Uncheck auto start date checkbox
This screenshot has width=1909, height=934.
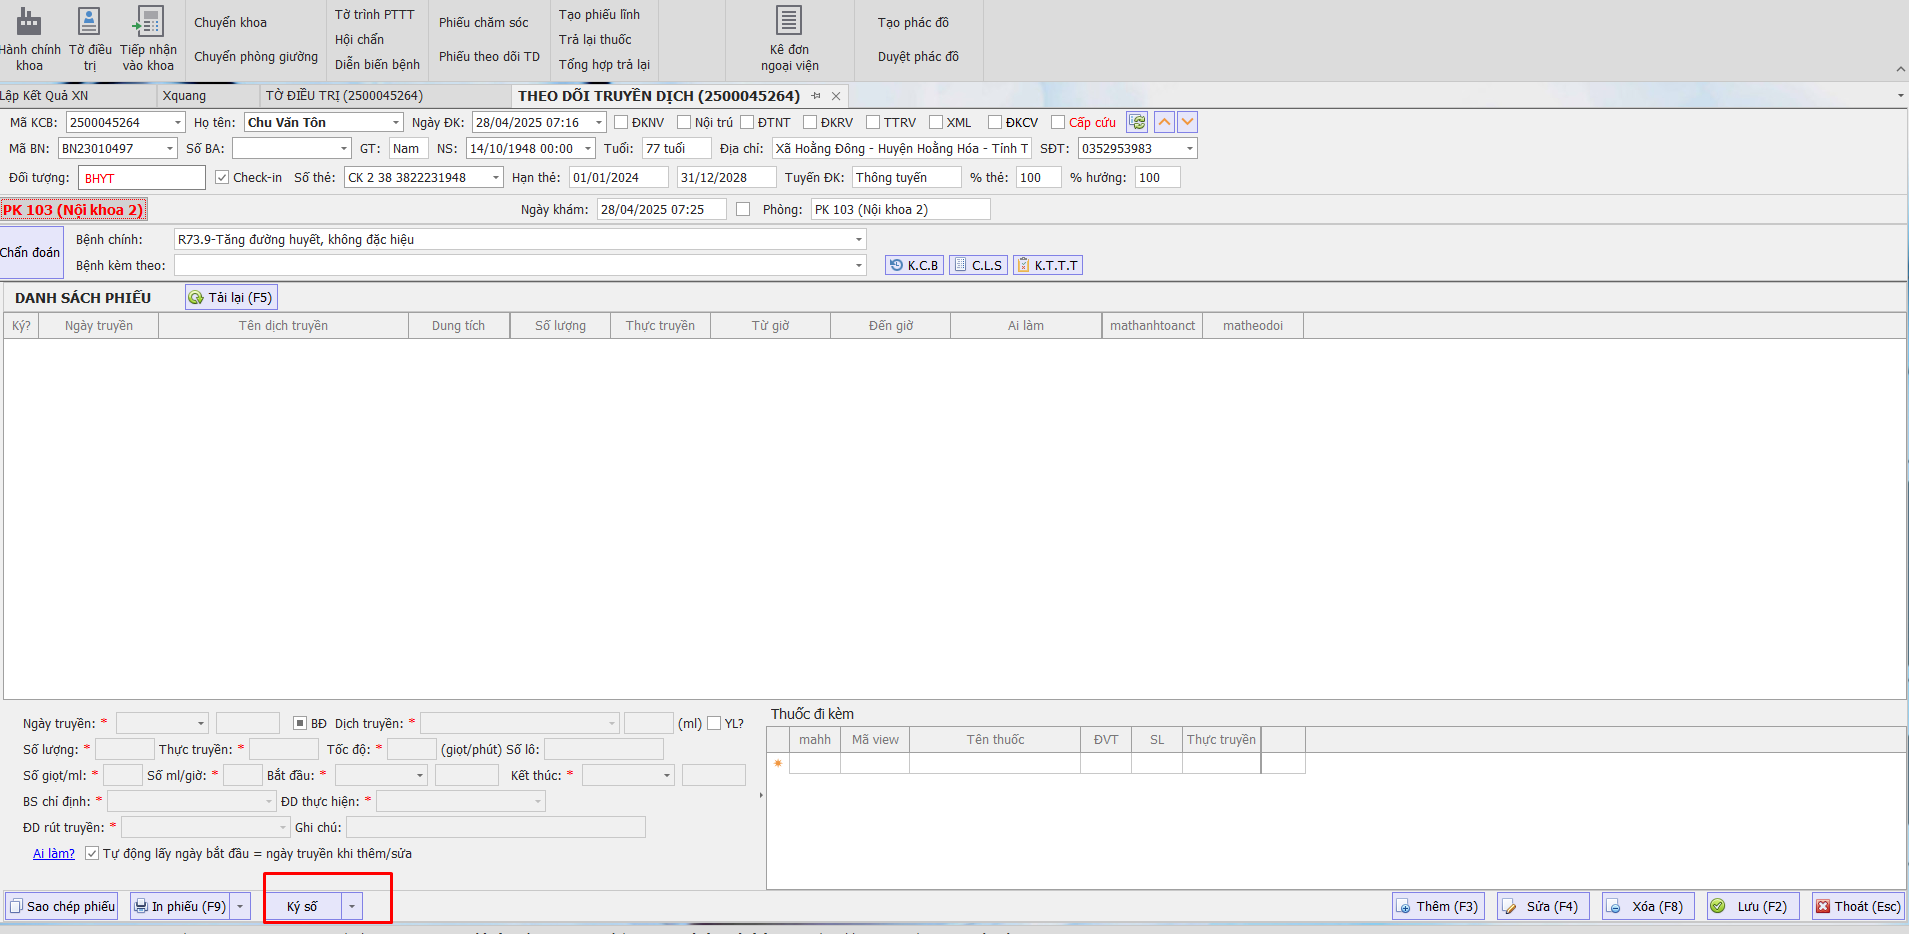click(92, 854)
